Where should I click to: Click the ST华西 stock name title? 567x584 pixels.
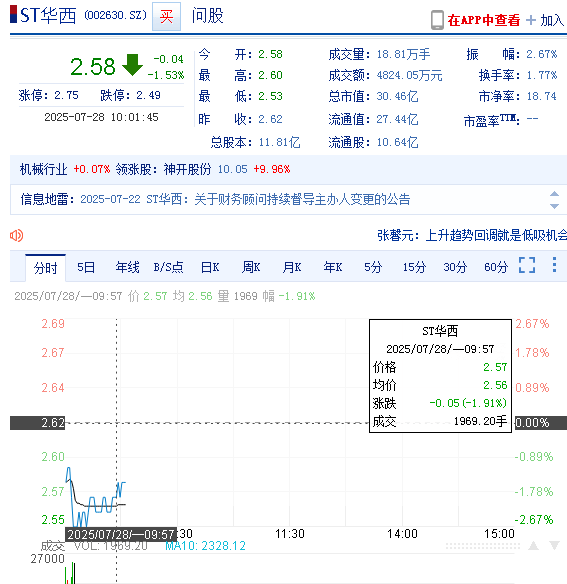pyautogui.click(x=48, y=16)
